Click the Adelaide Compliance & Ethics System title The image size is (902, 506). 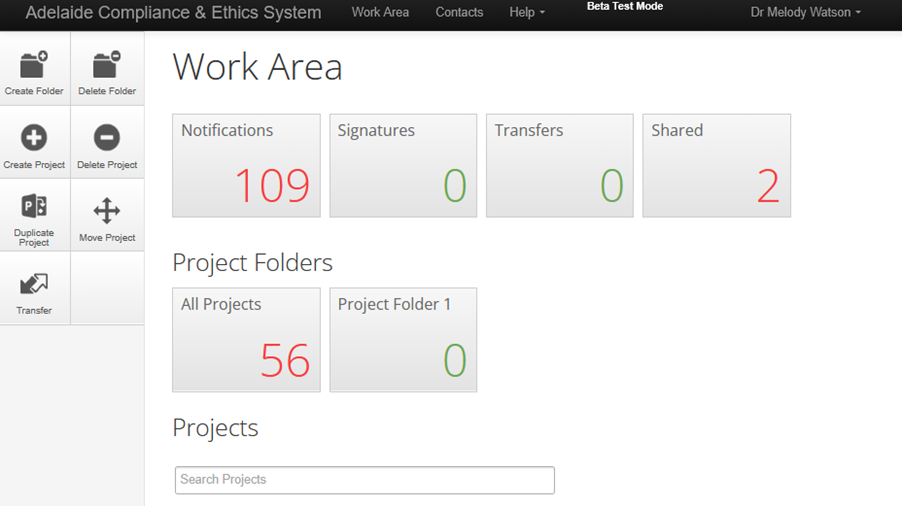point(173,12)
